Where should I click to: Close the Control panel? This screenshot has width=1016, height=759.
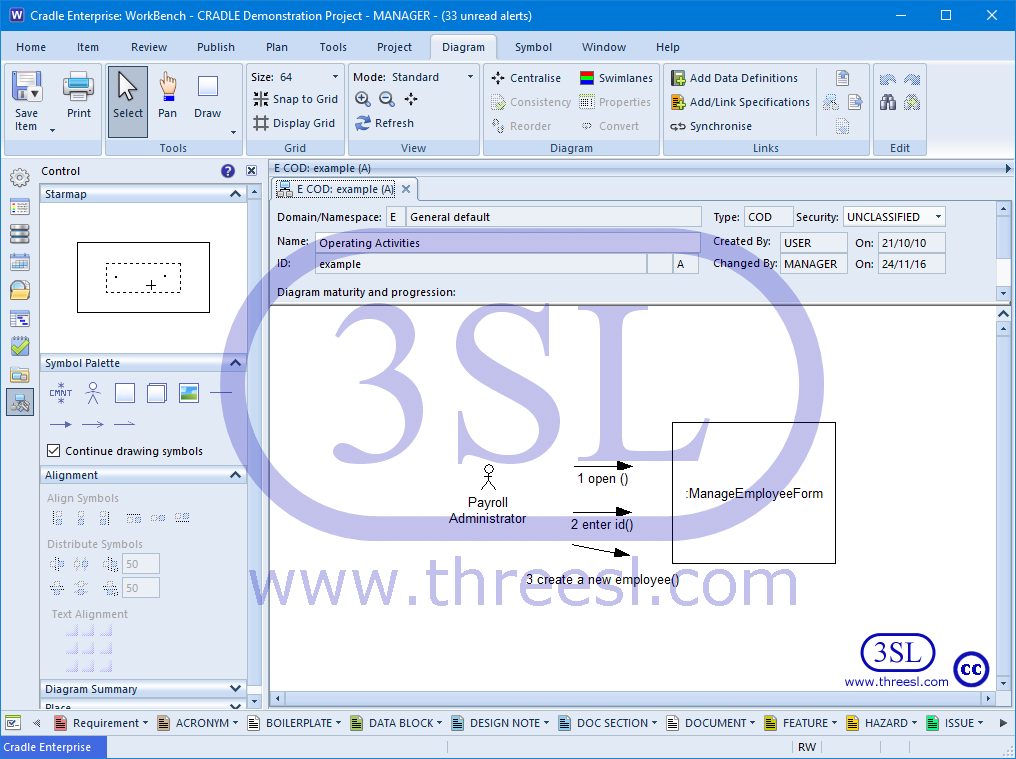(251, 171)
